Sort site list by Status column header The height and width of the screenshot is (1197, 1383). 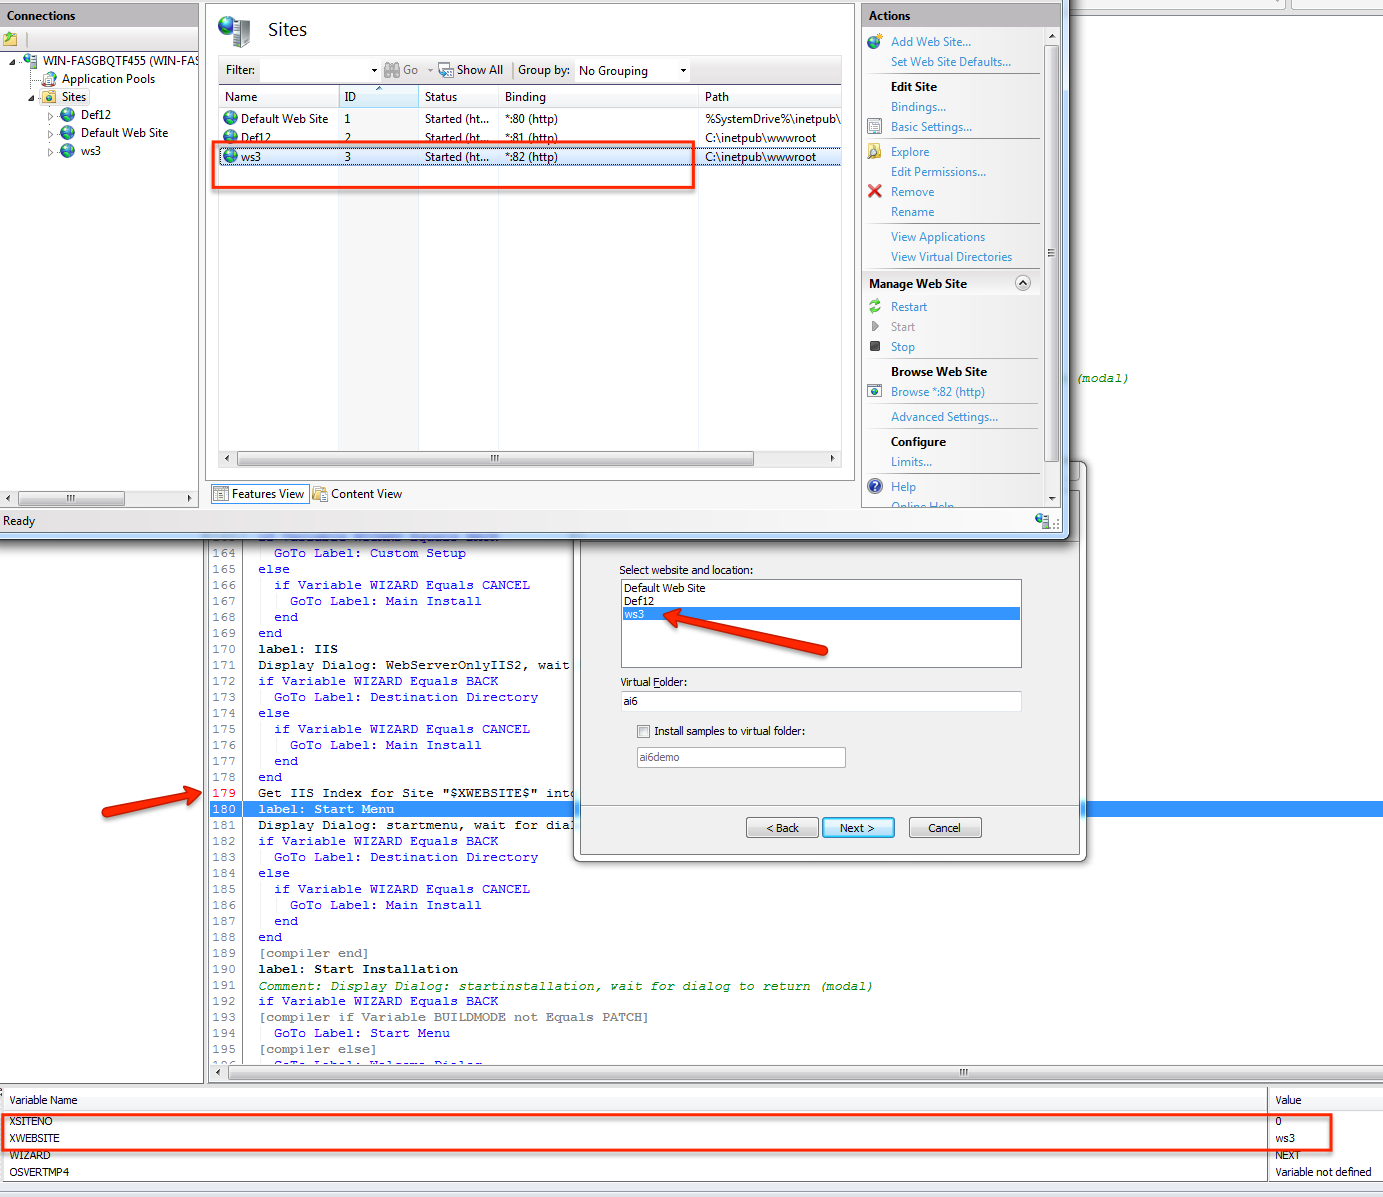458,97
